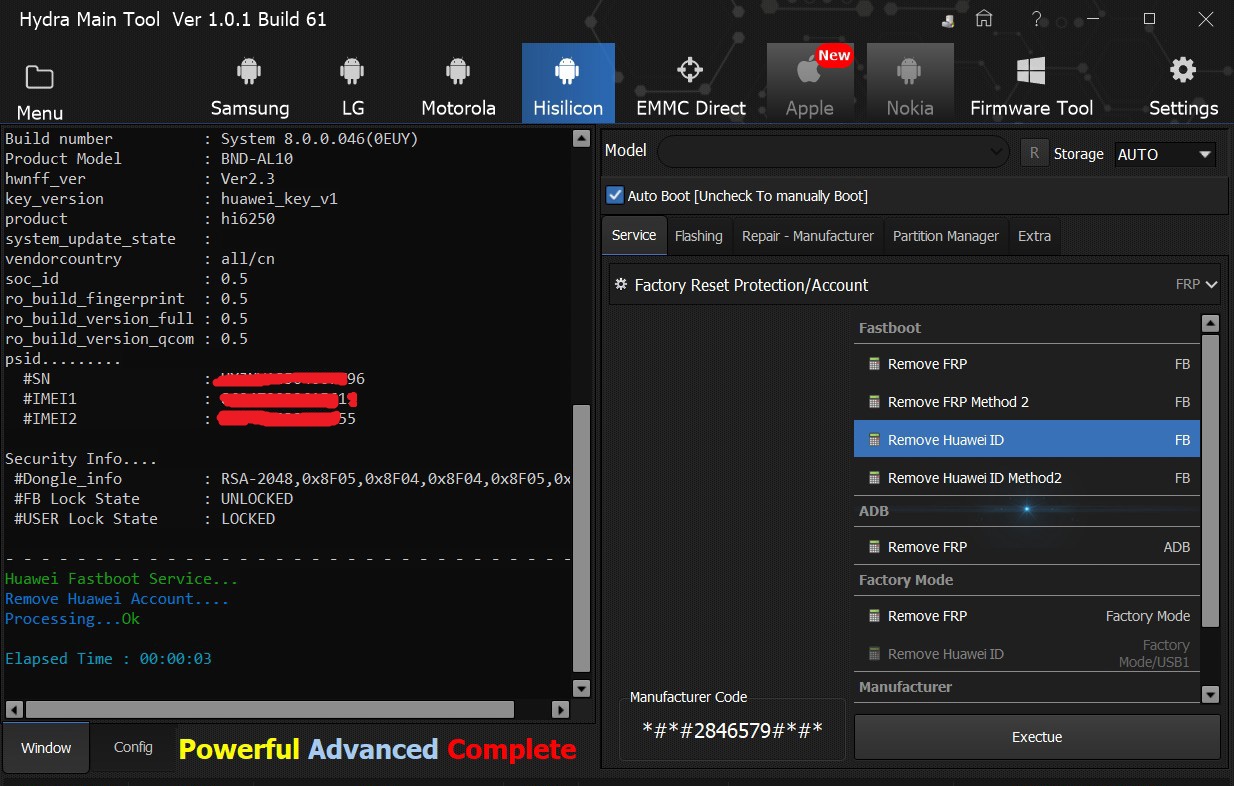This screenshot has height=786, width=1234.
Task: Click the log's horizontal scrollbar
Action: point(270,709)
